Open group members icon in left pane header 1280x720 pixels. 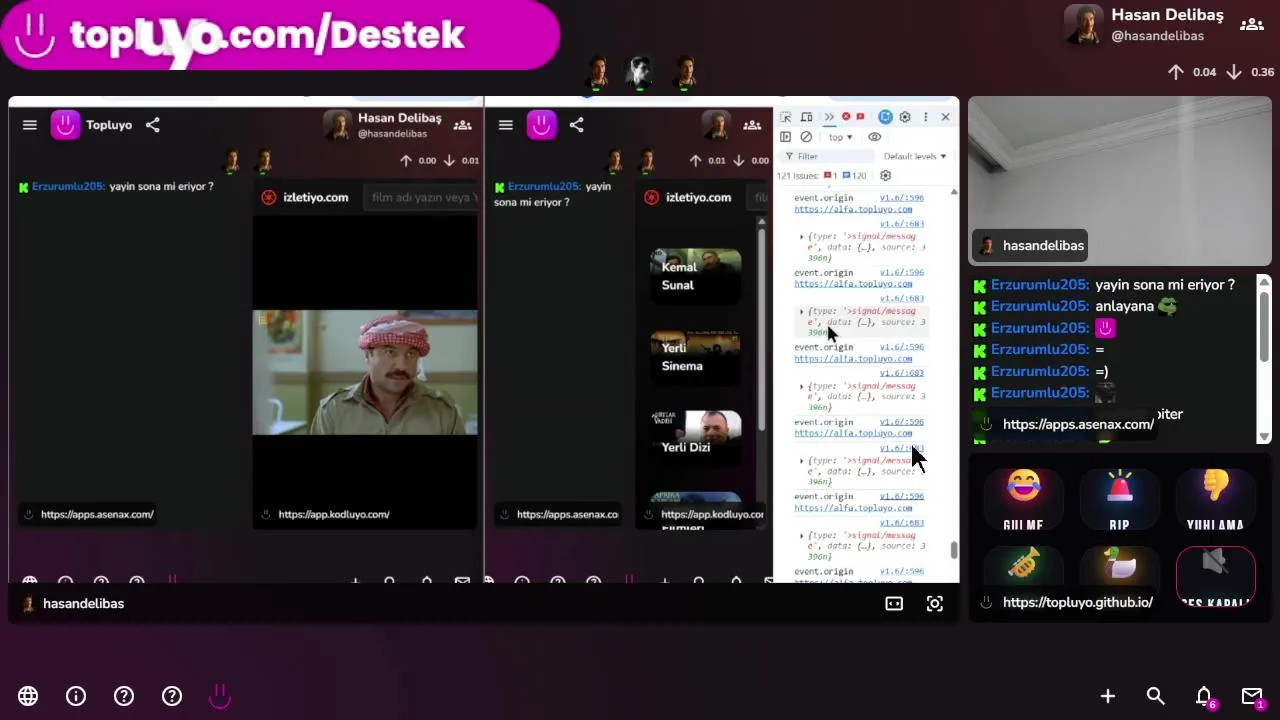click(462, 125)
